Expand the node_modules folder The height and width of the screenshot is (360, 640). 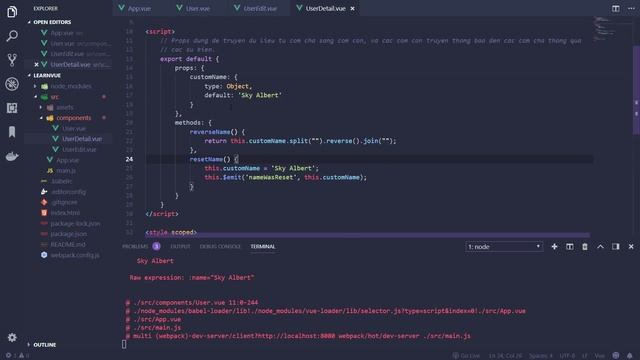(71, 86)
